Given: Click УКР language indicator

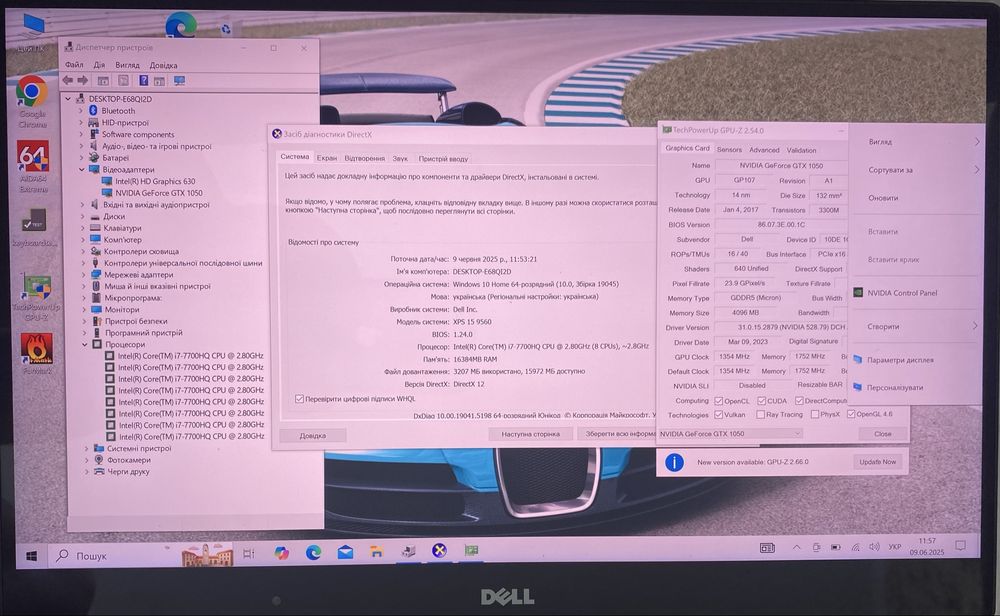Looking at the screenshot, I should pyautogui.click(x=895, y=547).
